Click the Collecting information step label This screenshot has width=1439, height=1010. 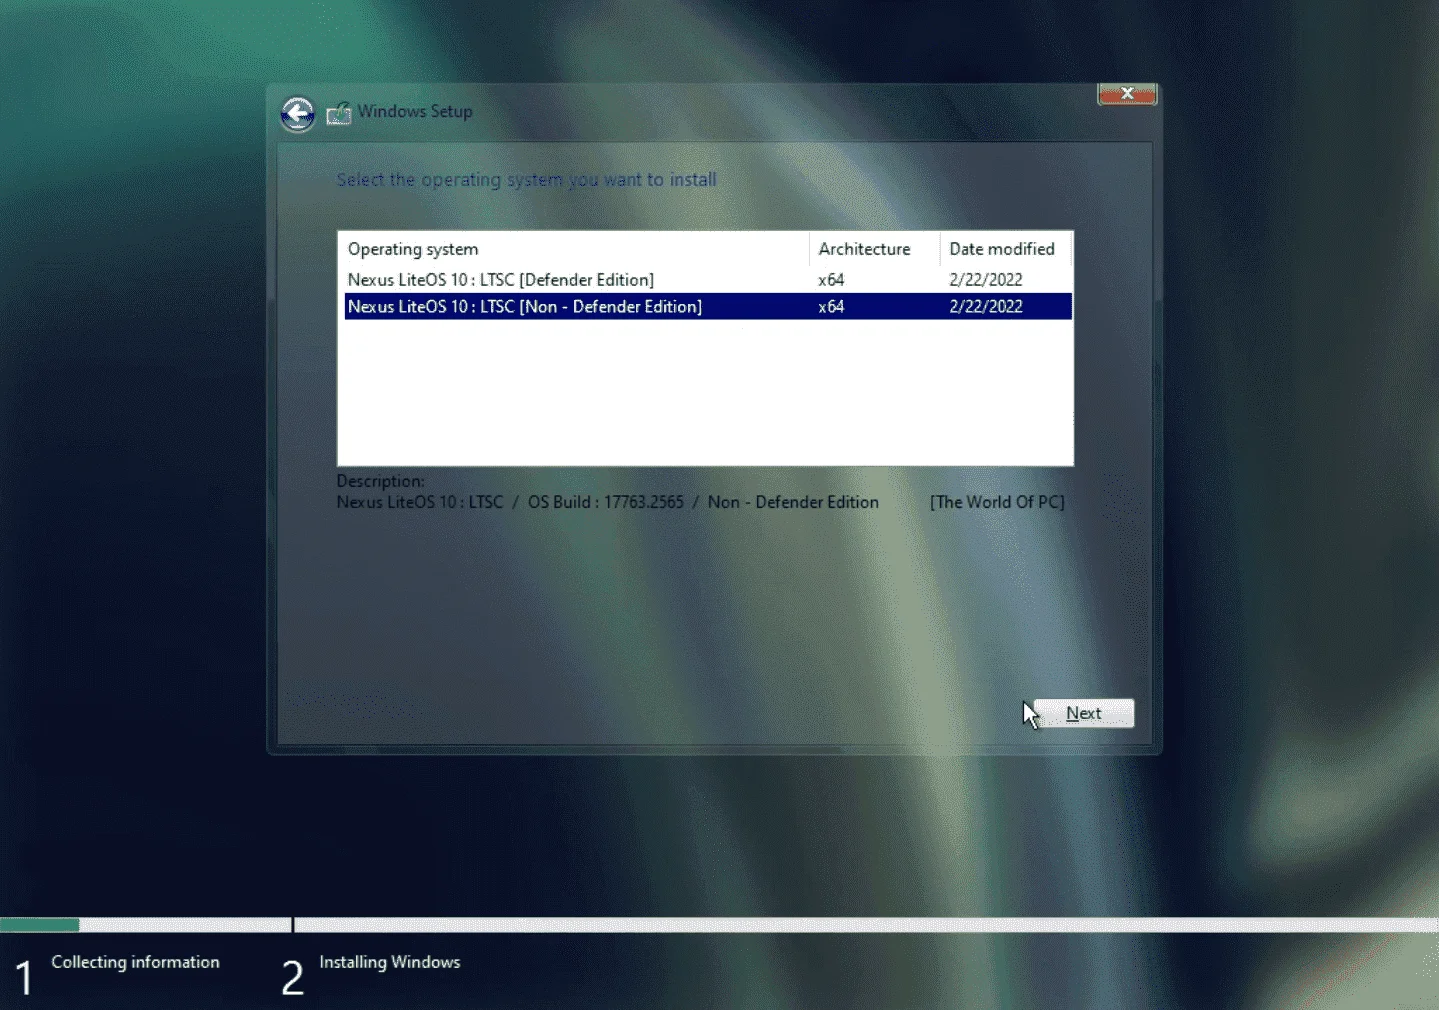135,962
